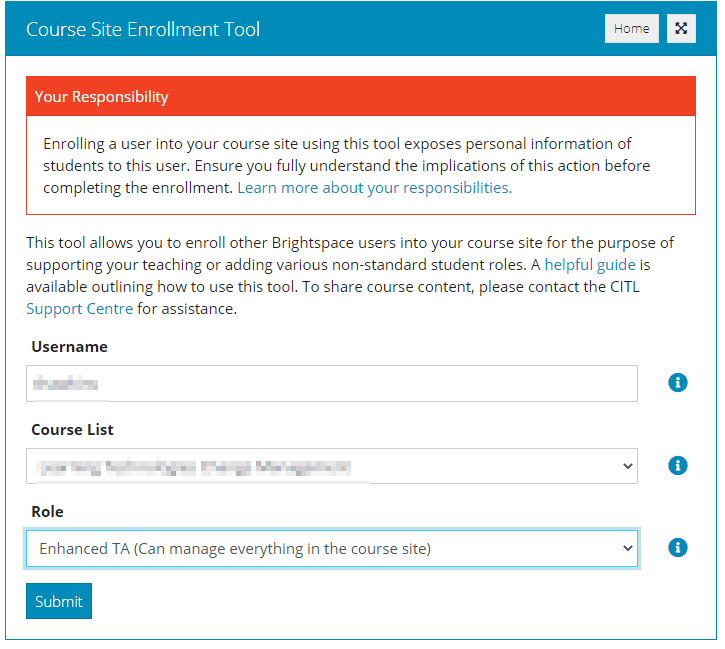Click the fullscreen expand icon in header
Screen dimensions: 725x649
(681, 29)
